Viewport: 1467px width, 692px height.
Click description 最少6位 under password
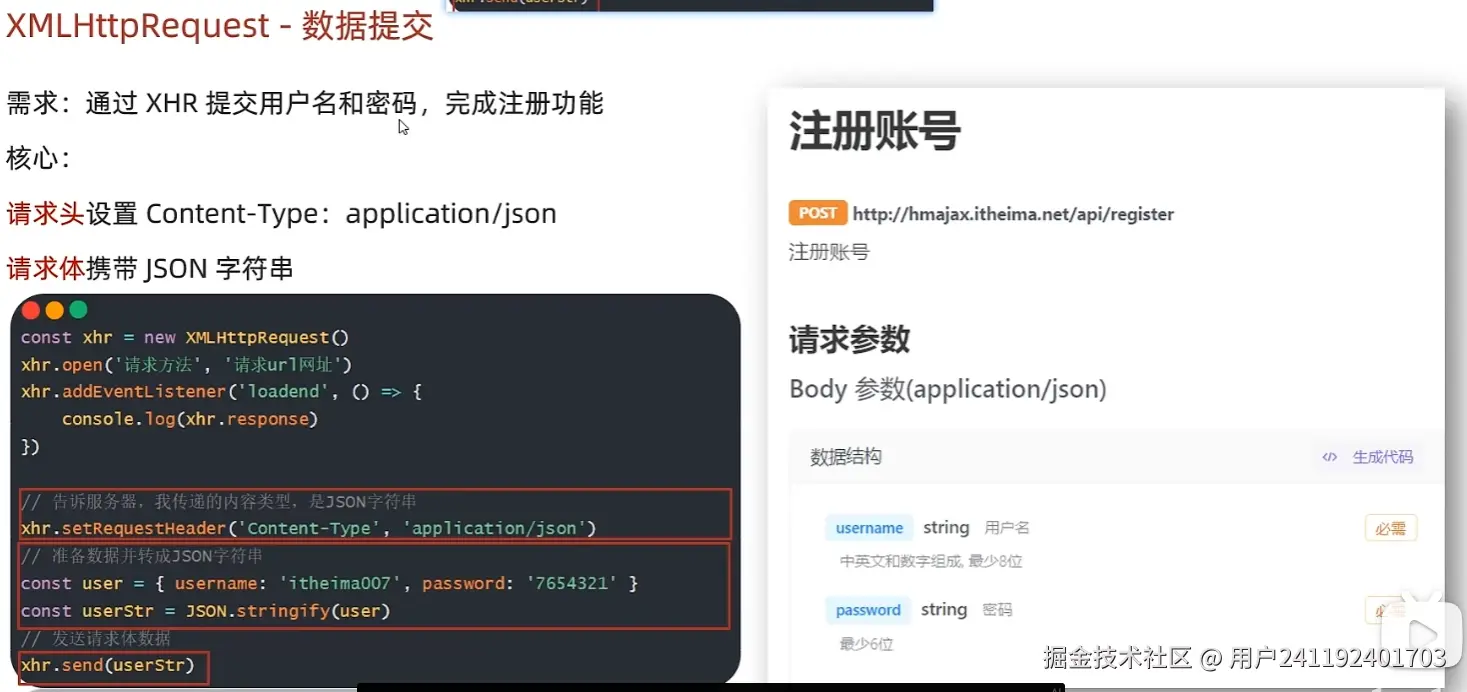pos(866,644)
